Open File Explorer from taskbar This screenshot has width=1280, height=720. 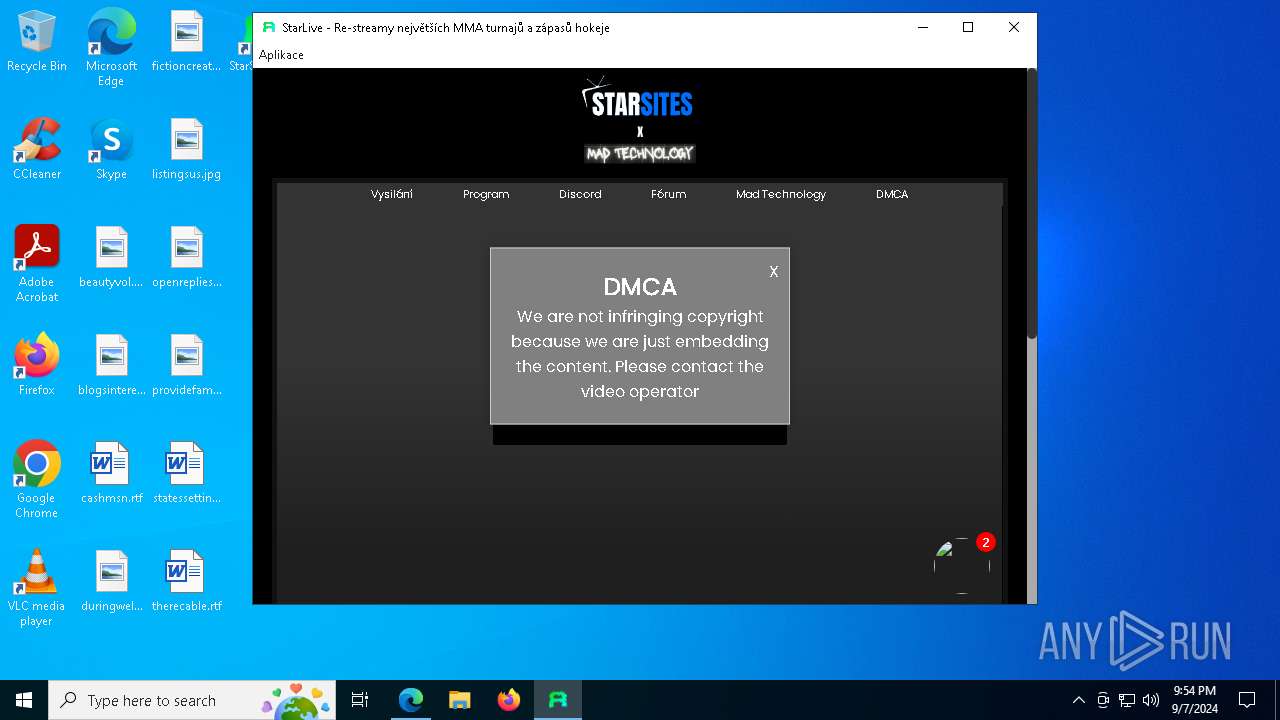460,700
